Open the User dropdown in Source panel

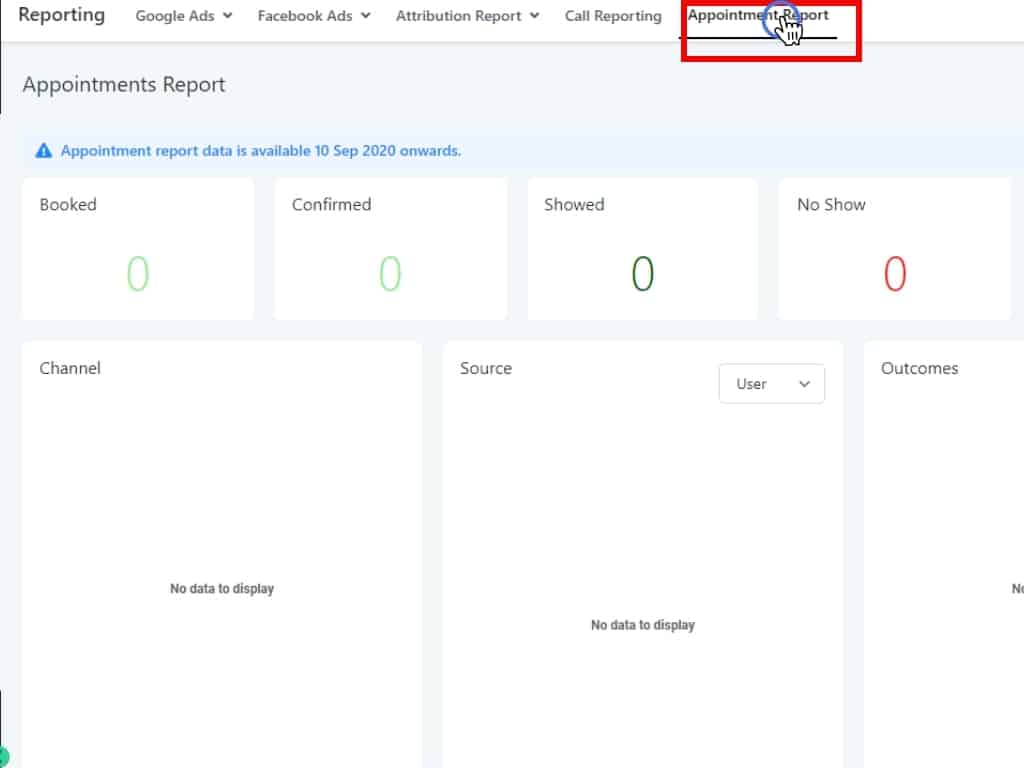(x=771, y=384)
